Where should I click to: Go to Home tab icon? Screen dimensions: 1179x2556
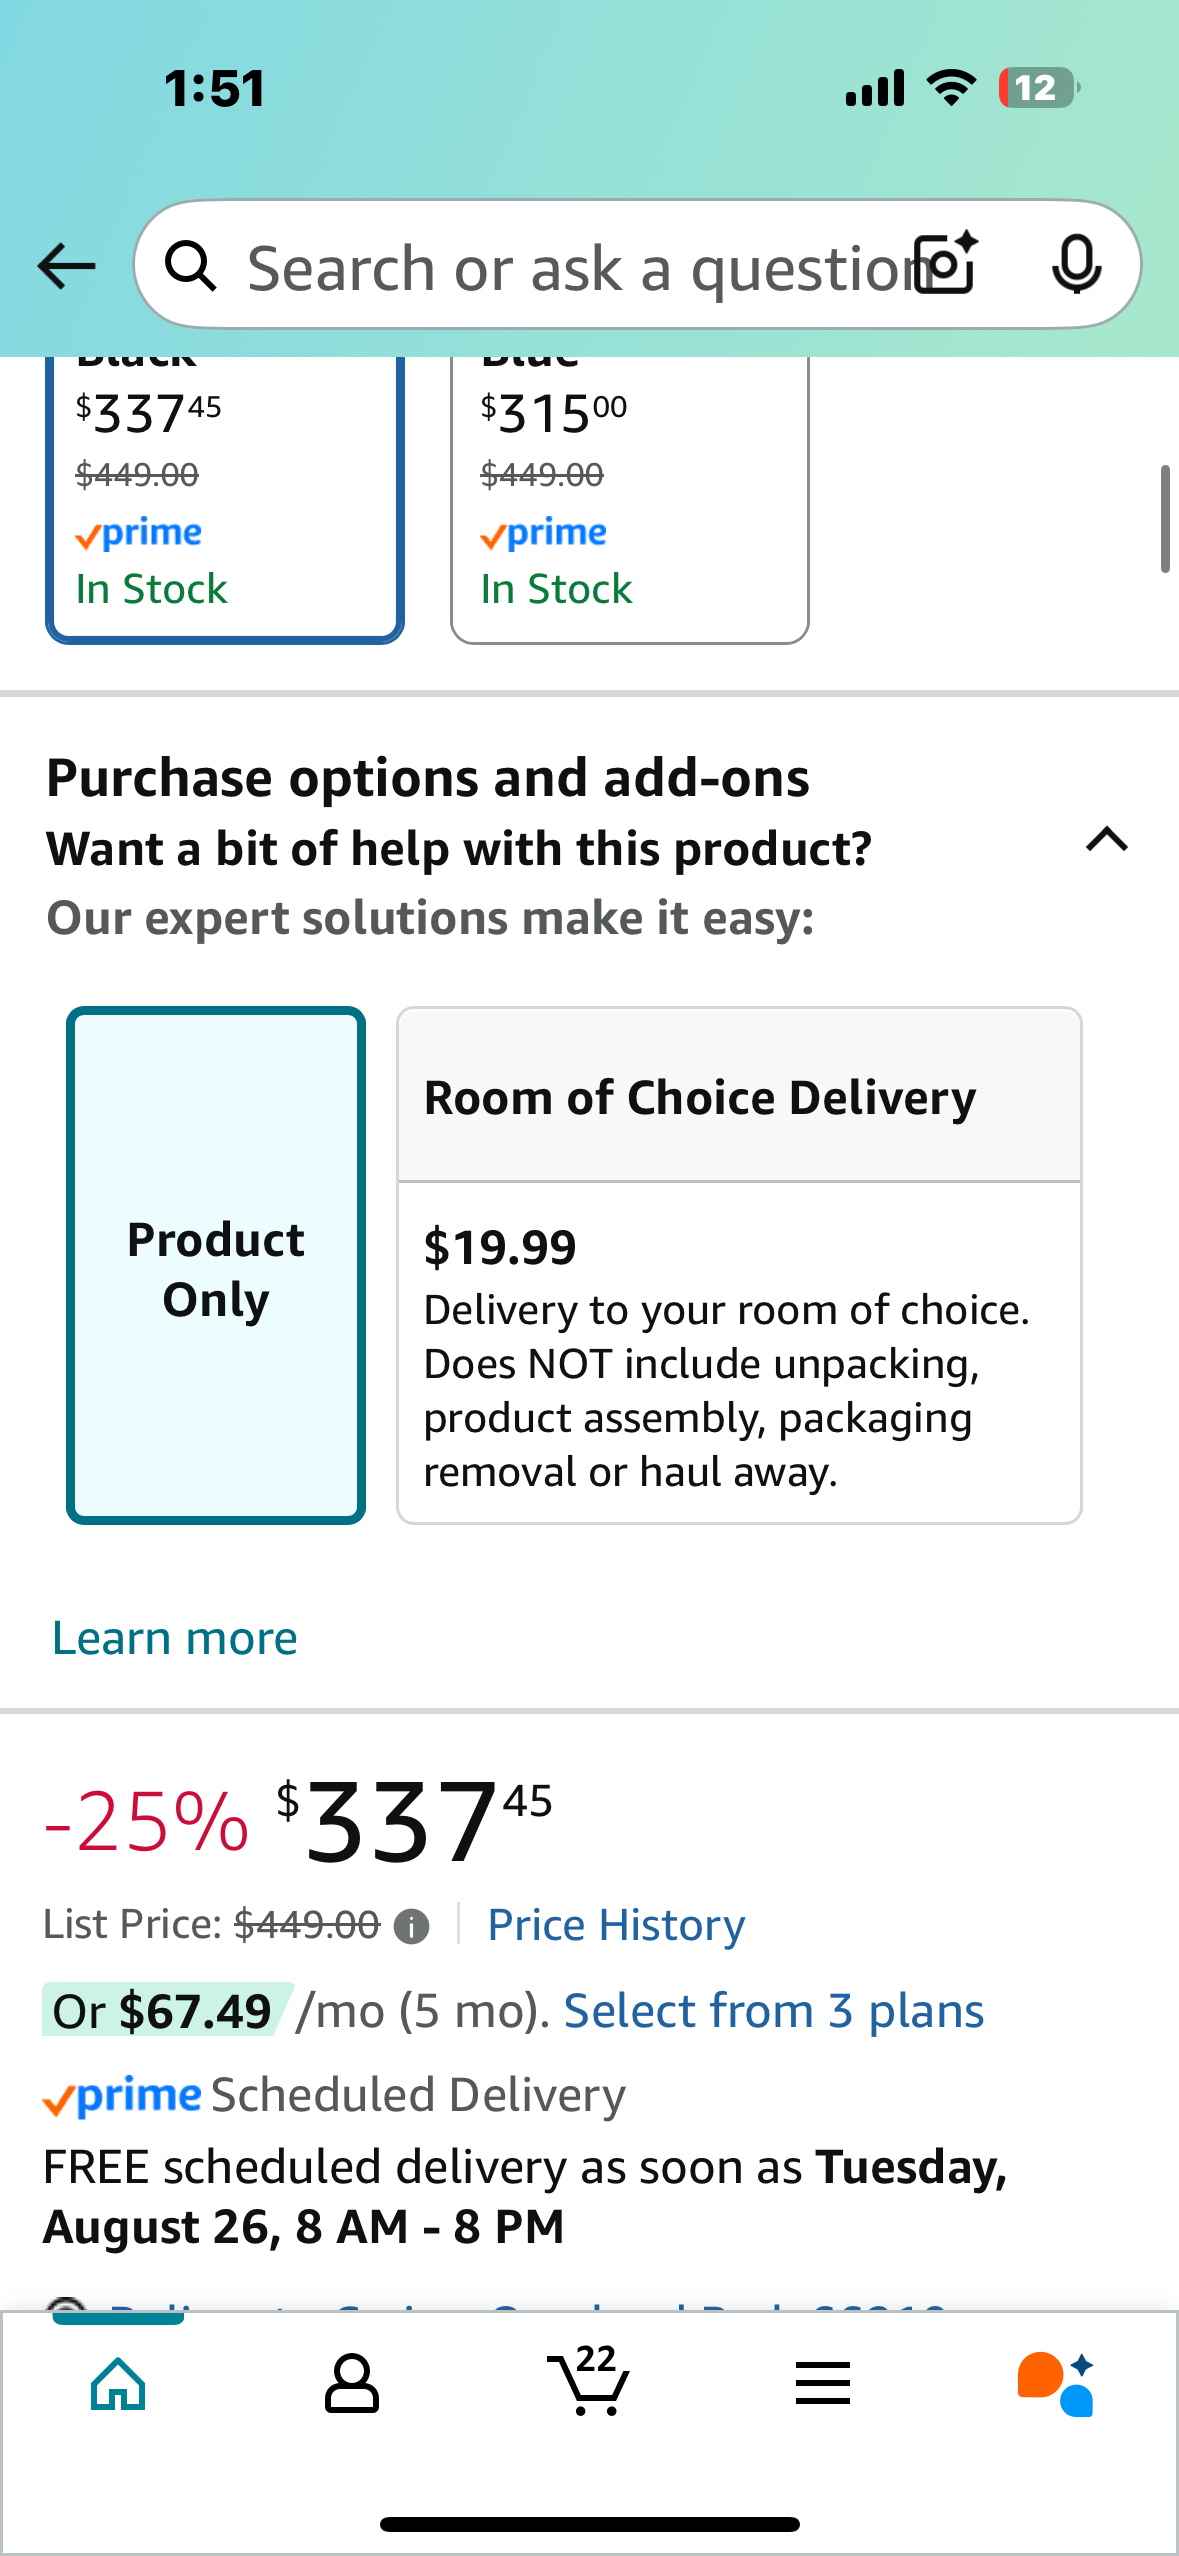[x=118, y=2384]
